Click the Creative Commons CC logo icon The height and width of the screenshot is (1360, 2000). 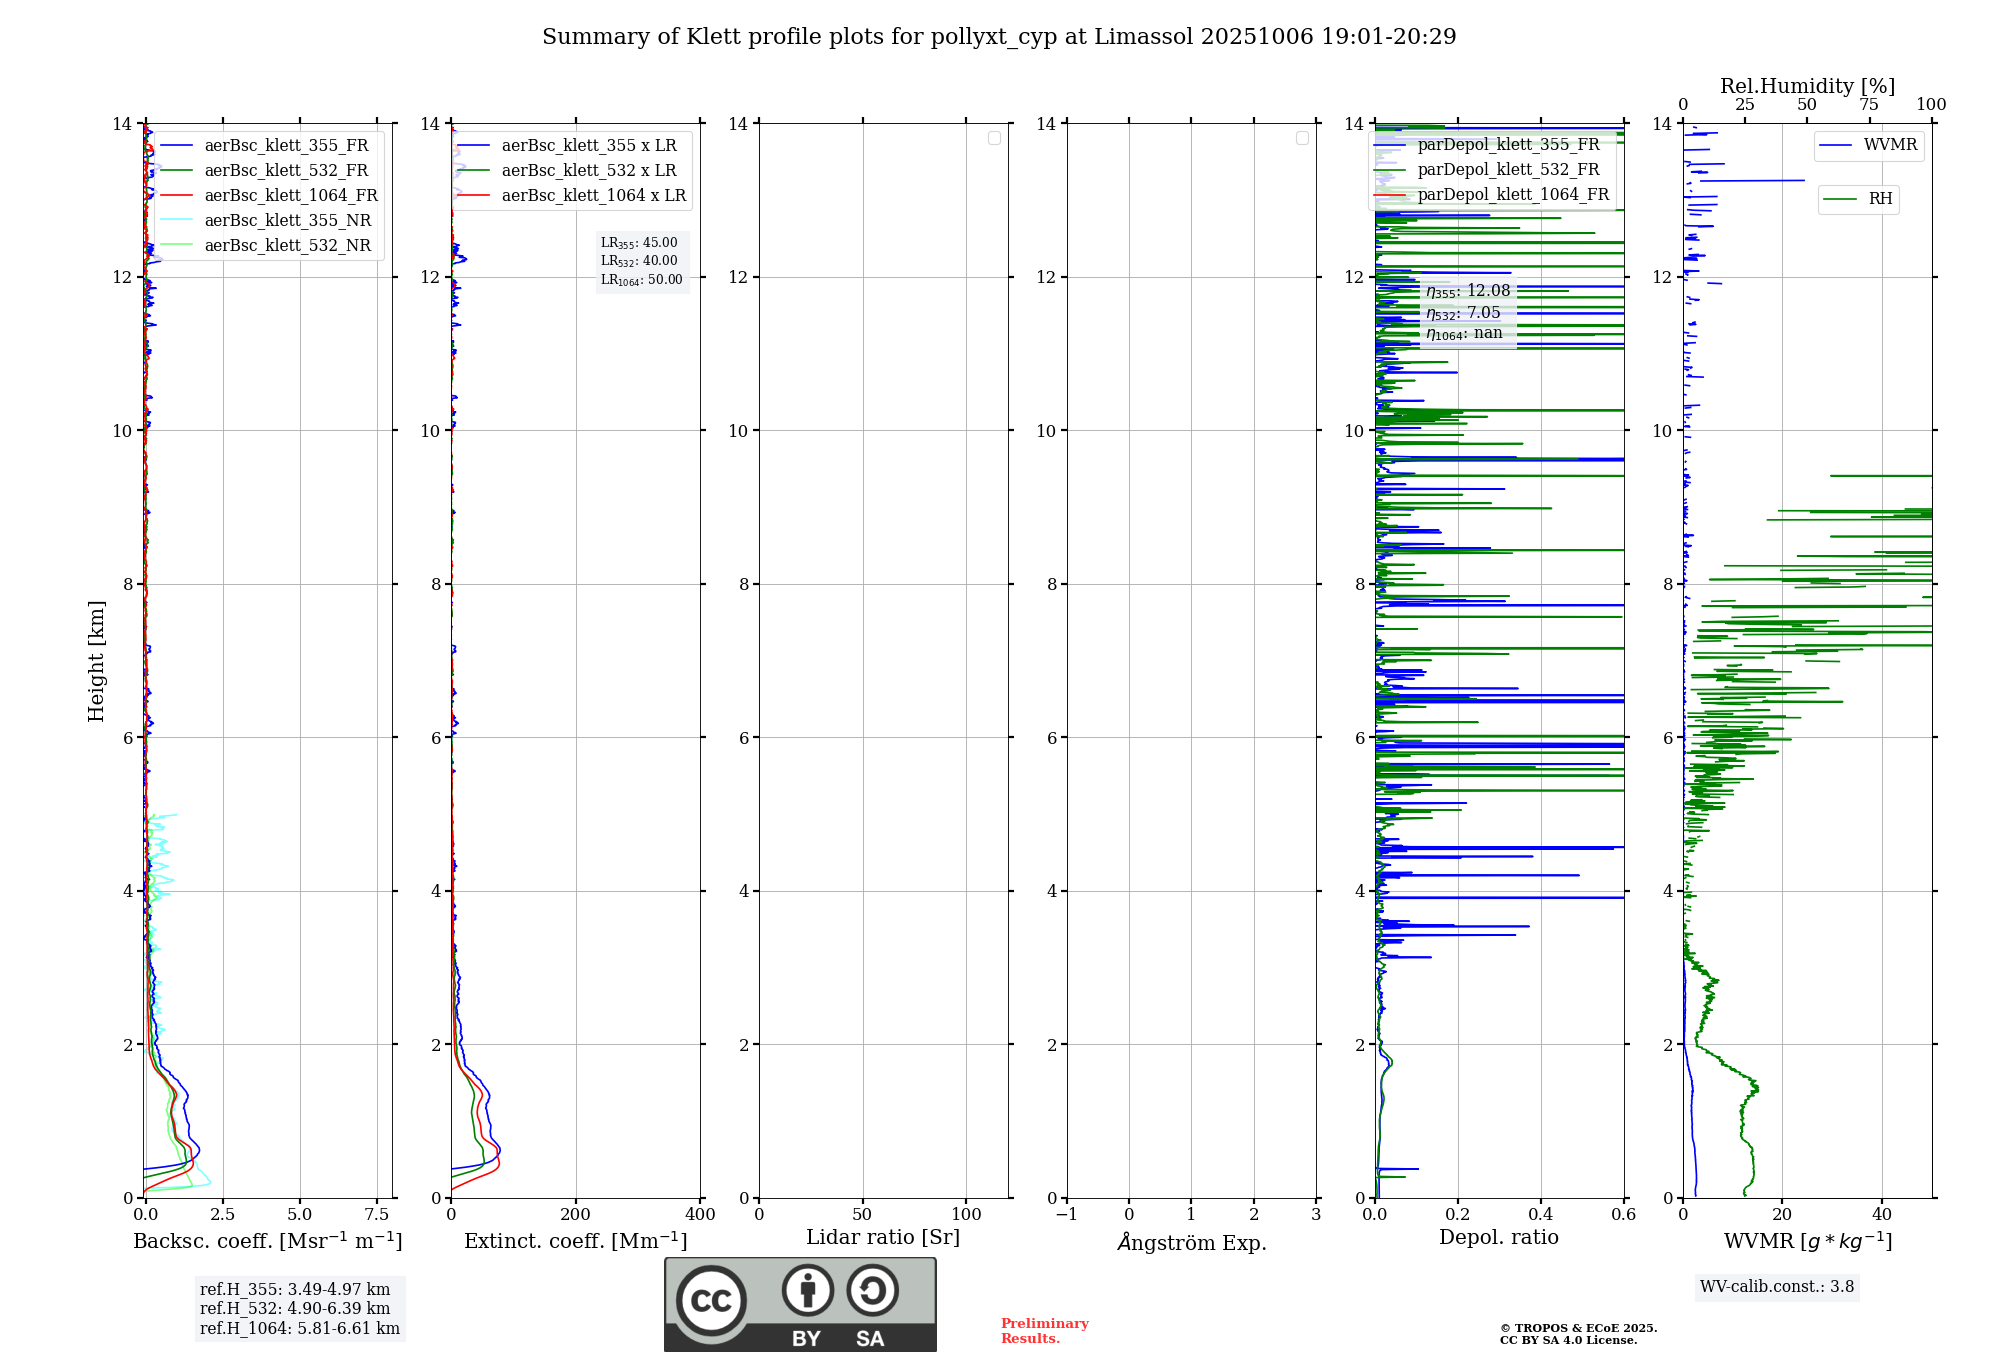pyautogui.click(x=711, y=1300)
